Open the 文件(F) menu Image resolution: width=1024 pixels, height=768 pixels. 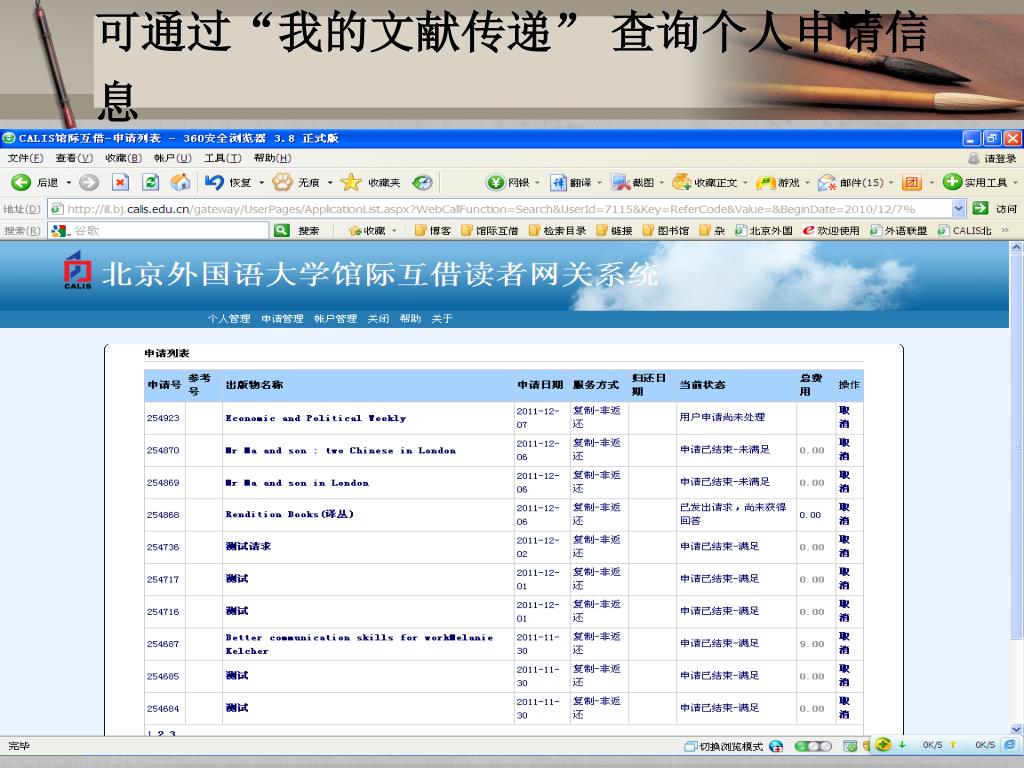click(x=25, y=158)
